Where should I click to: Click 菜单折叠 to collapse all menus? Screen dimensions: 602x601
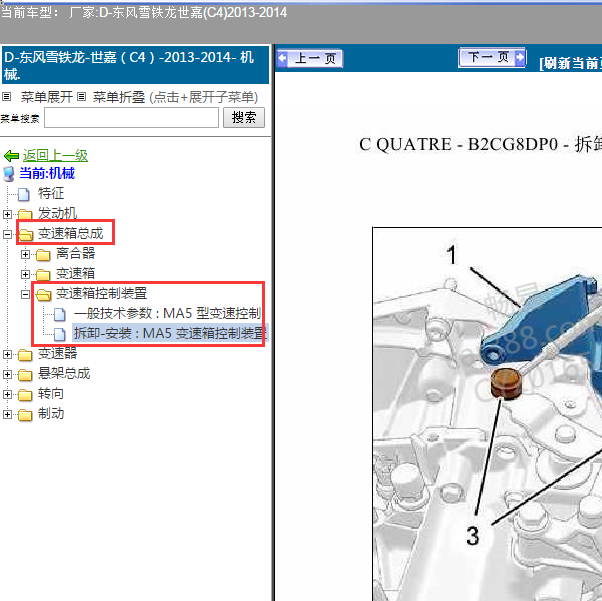coord(119,97)
